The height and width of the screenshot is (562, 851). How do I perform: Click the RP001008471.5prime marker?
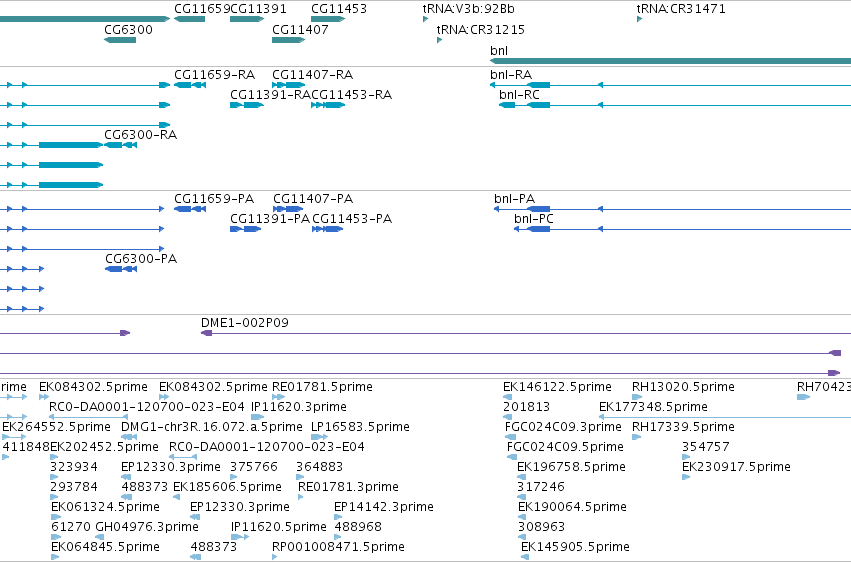[x=276, y=557]
